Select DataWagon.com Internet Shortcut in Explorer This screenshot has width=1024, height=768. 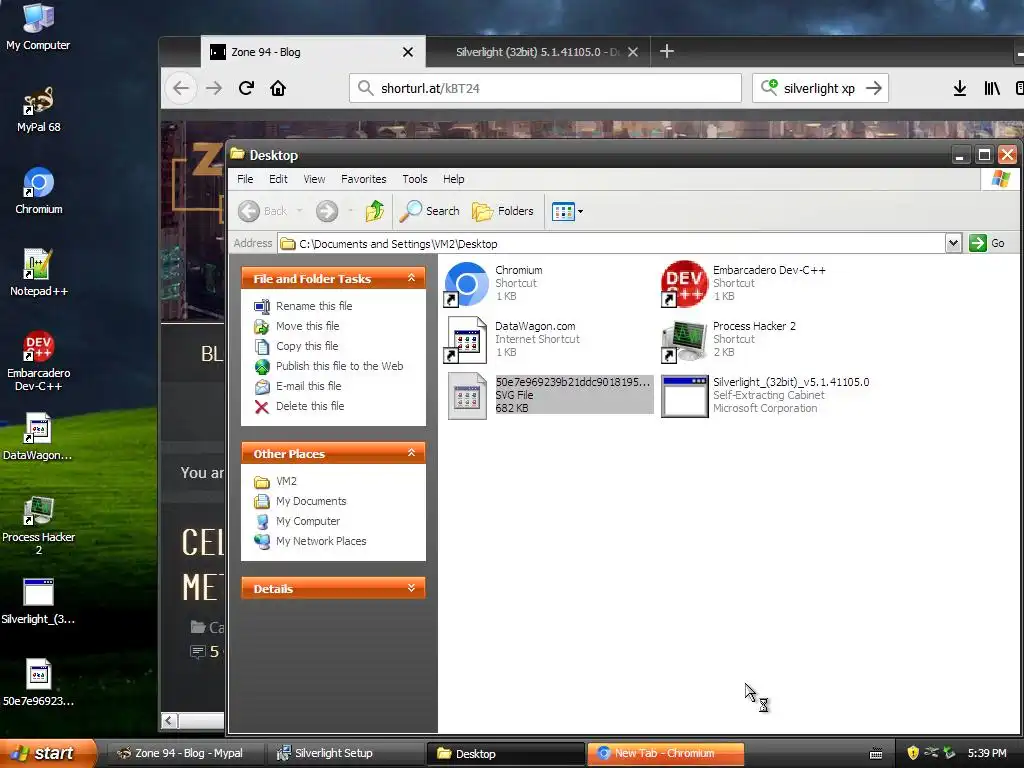[x=513, y=339]
